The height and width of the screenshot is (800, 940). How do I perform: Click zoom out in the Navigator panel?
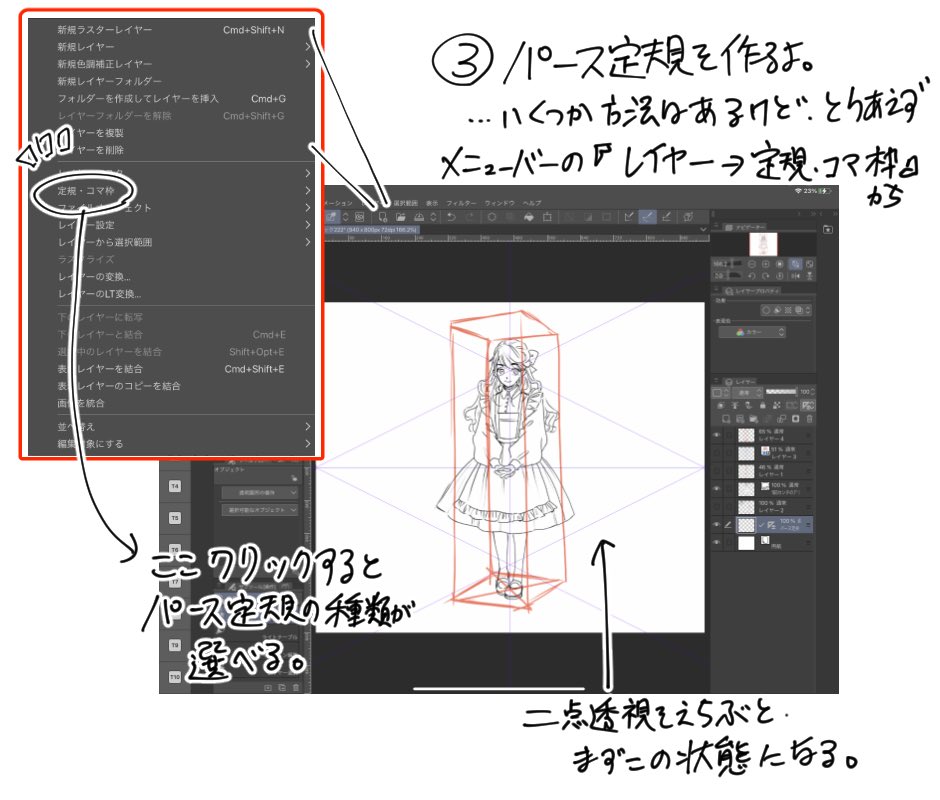752,264
